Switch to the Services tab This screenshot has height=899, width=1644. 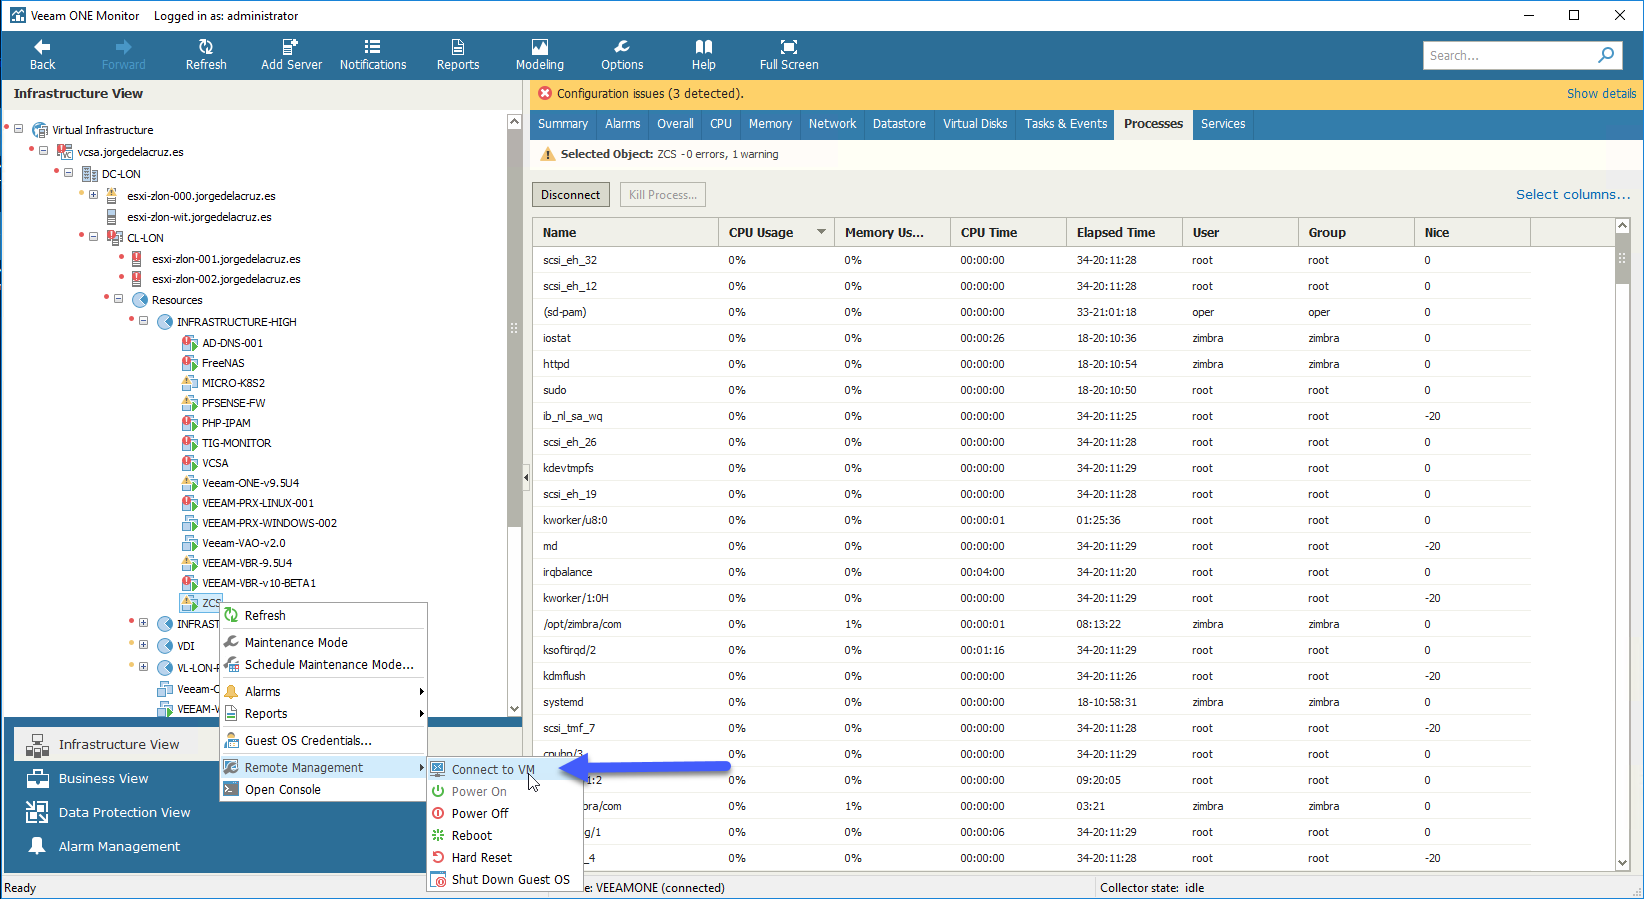[x=1223, y=124]
